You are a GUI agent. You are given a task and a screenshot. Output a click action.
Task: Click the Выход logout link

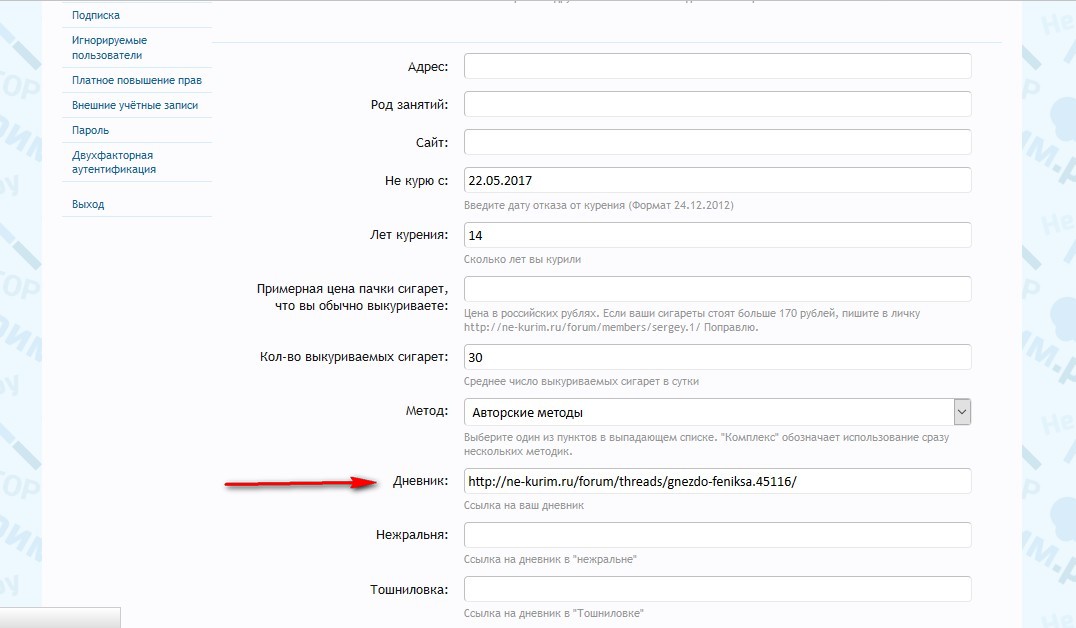(x=88, y=205)
